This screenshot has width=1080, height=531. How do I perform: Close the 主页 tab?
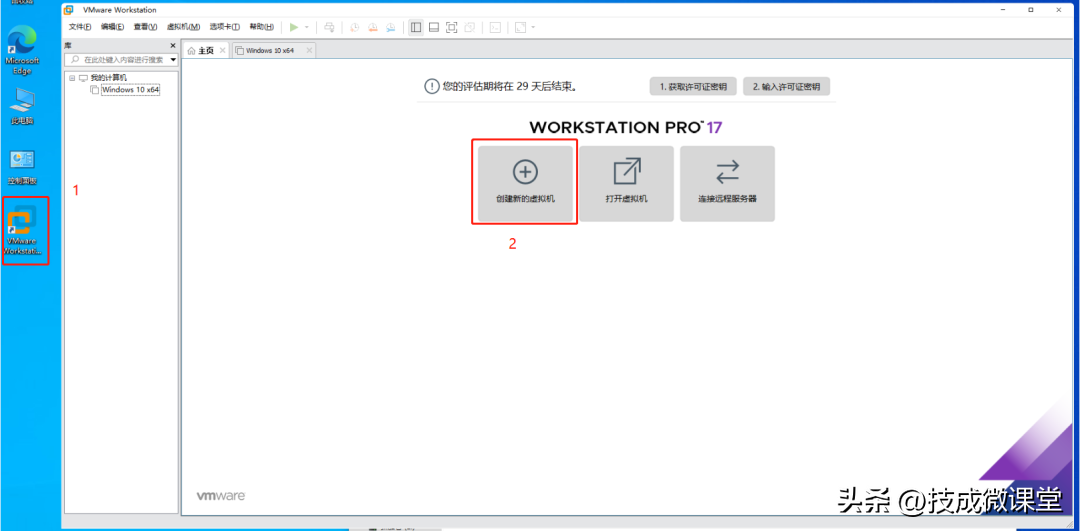[222, 50]
